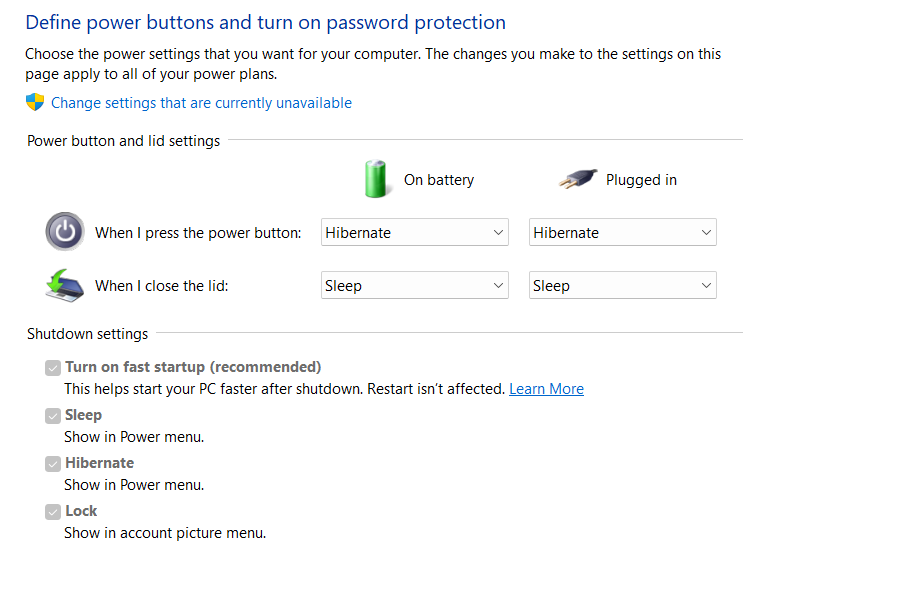Toggle the Lock checkbox
Image resolution: width=904 pixels, height=592 pixels.
tap(52, 511)
